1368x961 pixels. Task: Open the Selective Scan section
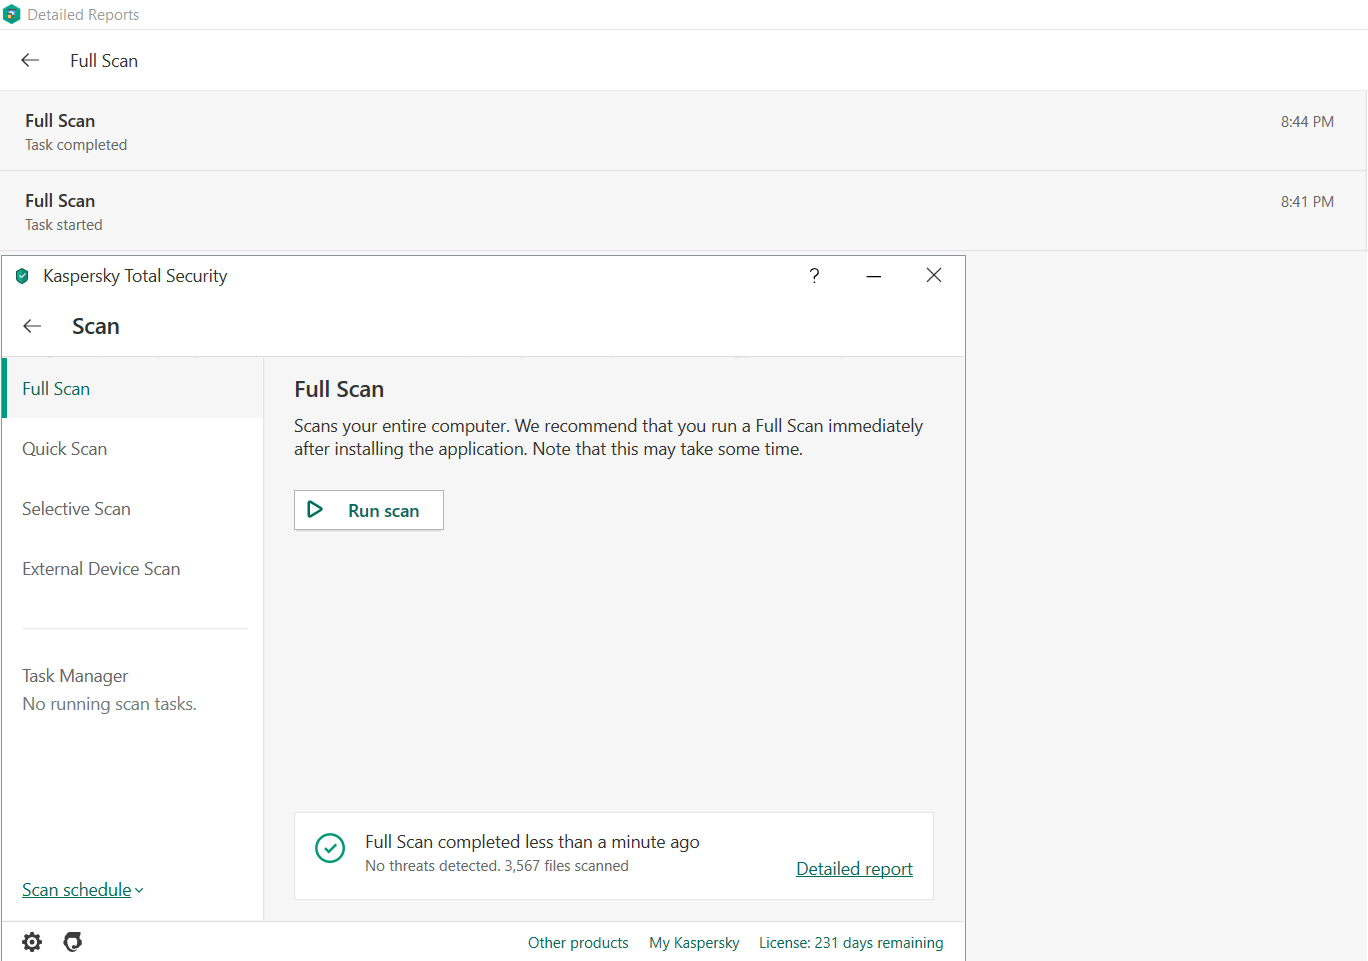[x=76, y=509]
